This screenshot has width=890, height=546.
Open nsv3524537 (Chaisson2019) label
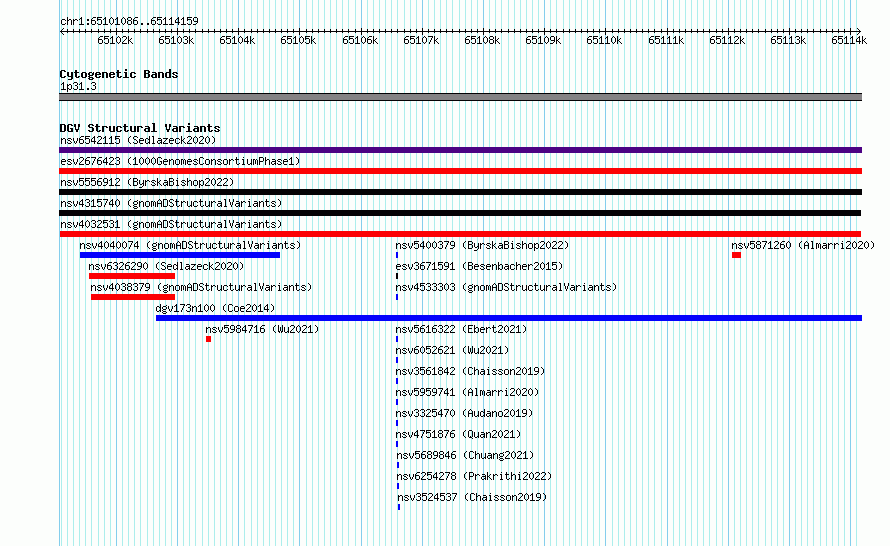coord(472,497)
